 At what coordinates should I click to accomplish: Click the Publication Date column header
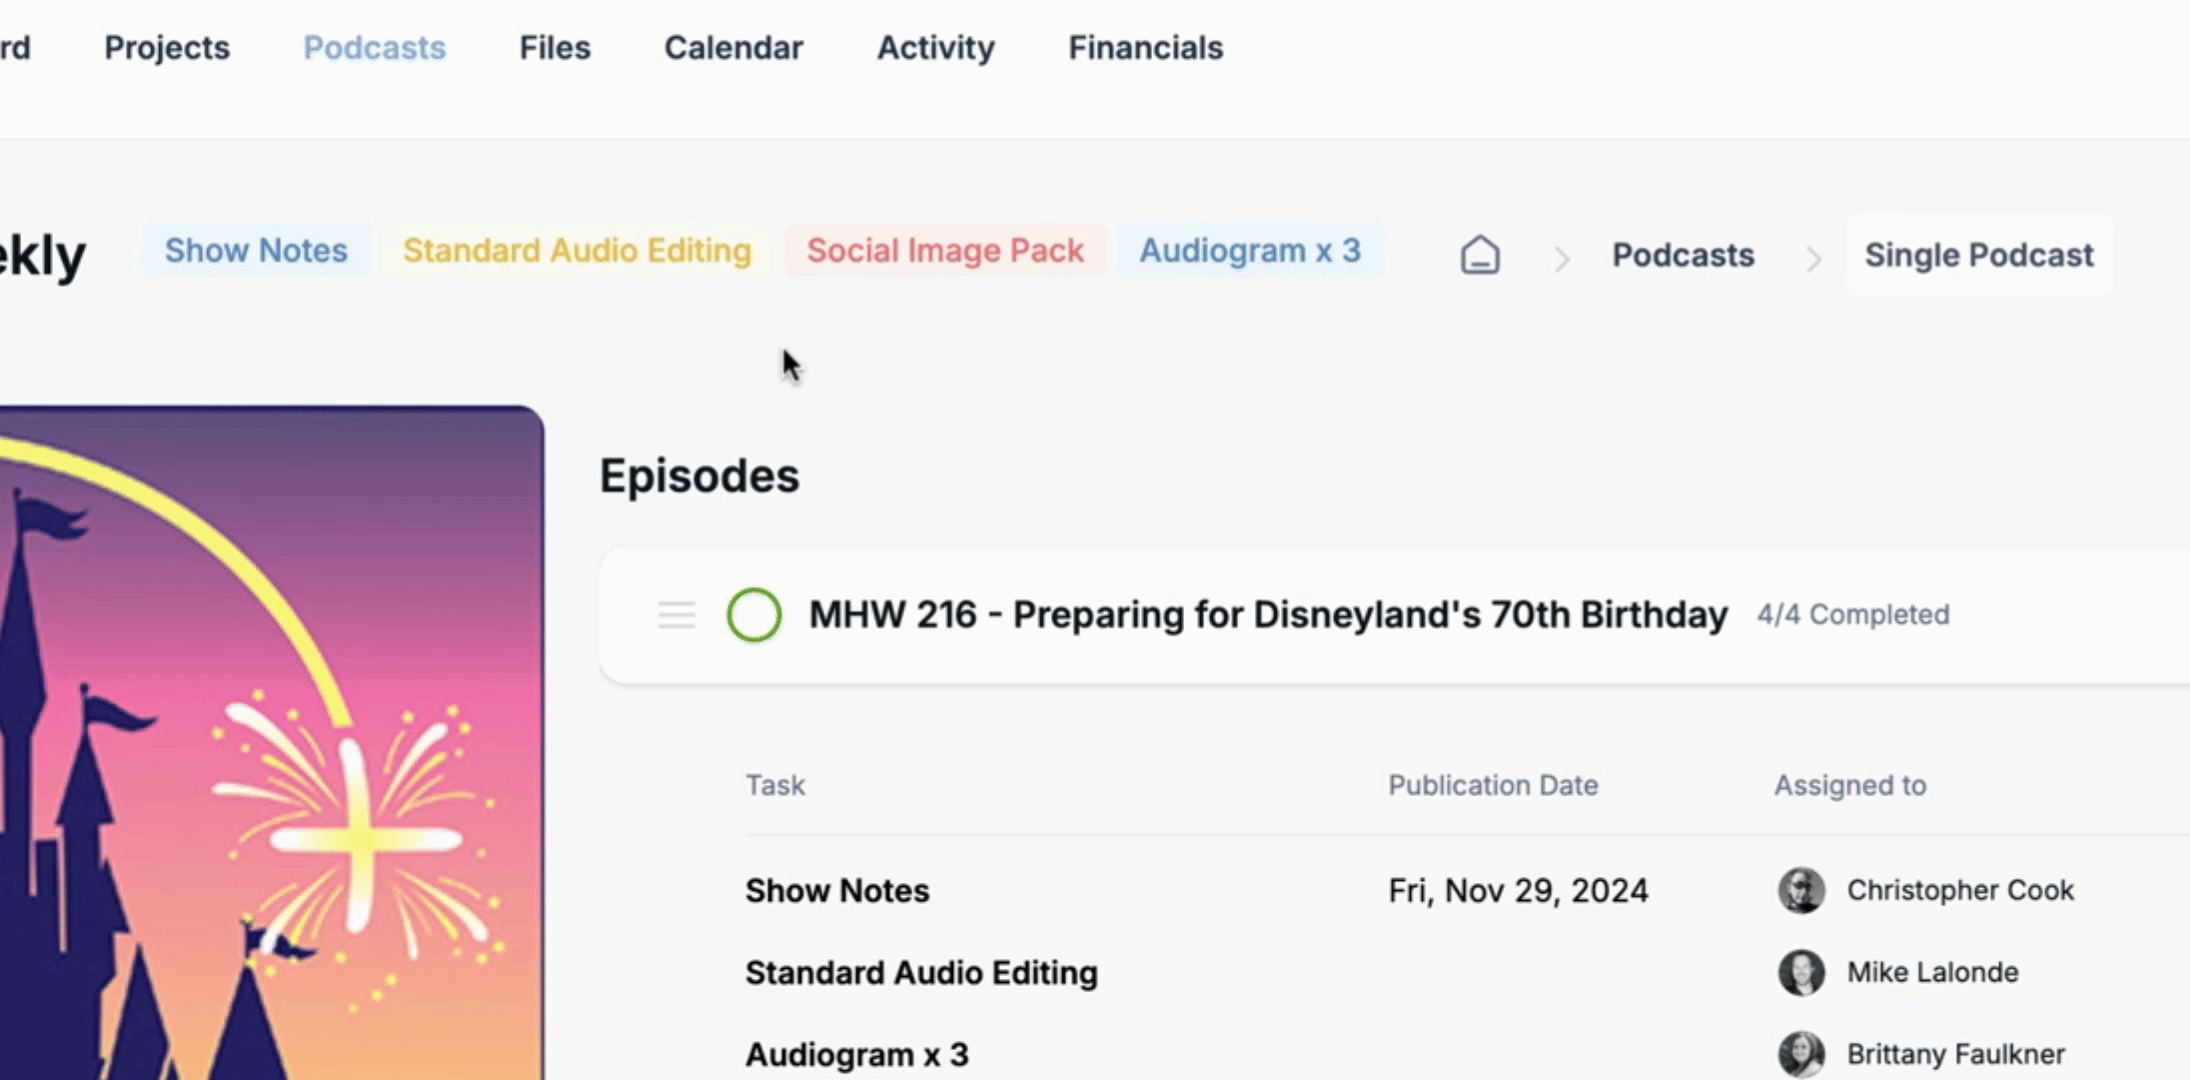point(1493,785)
